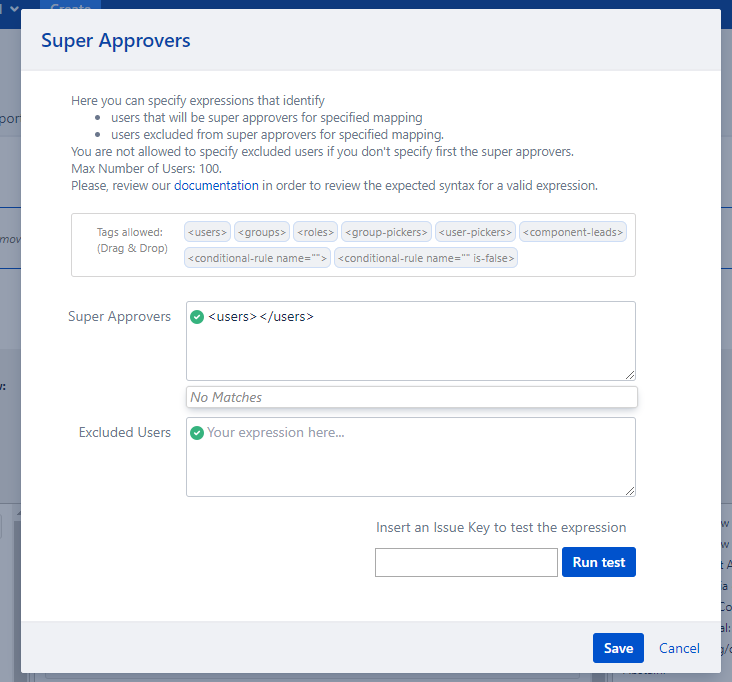The width and height of the screenshot is (732, 682).
Task: Select the <user-pickers> tag chip
Action: pos(476,232)
